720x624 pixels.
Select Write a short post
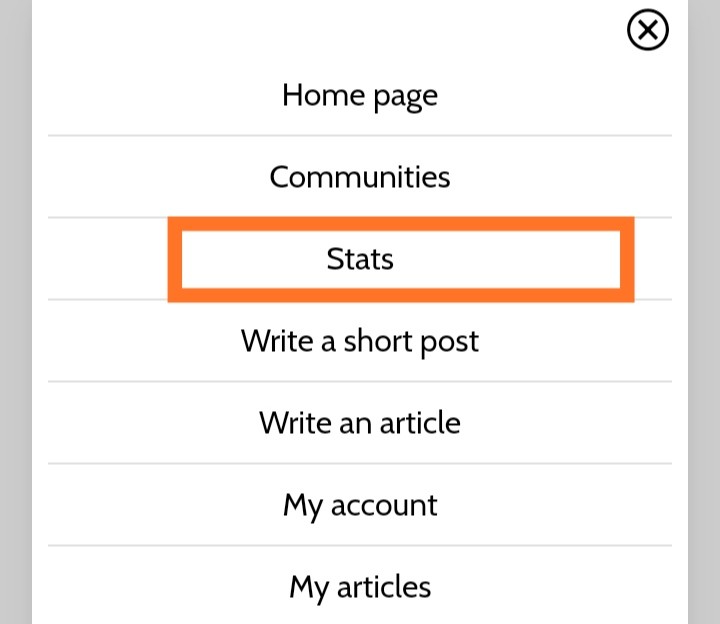point(360,341)
